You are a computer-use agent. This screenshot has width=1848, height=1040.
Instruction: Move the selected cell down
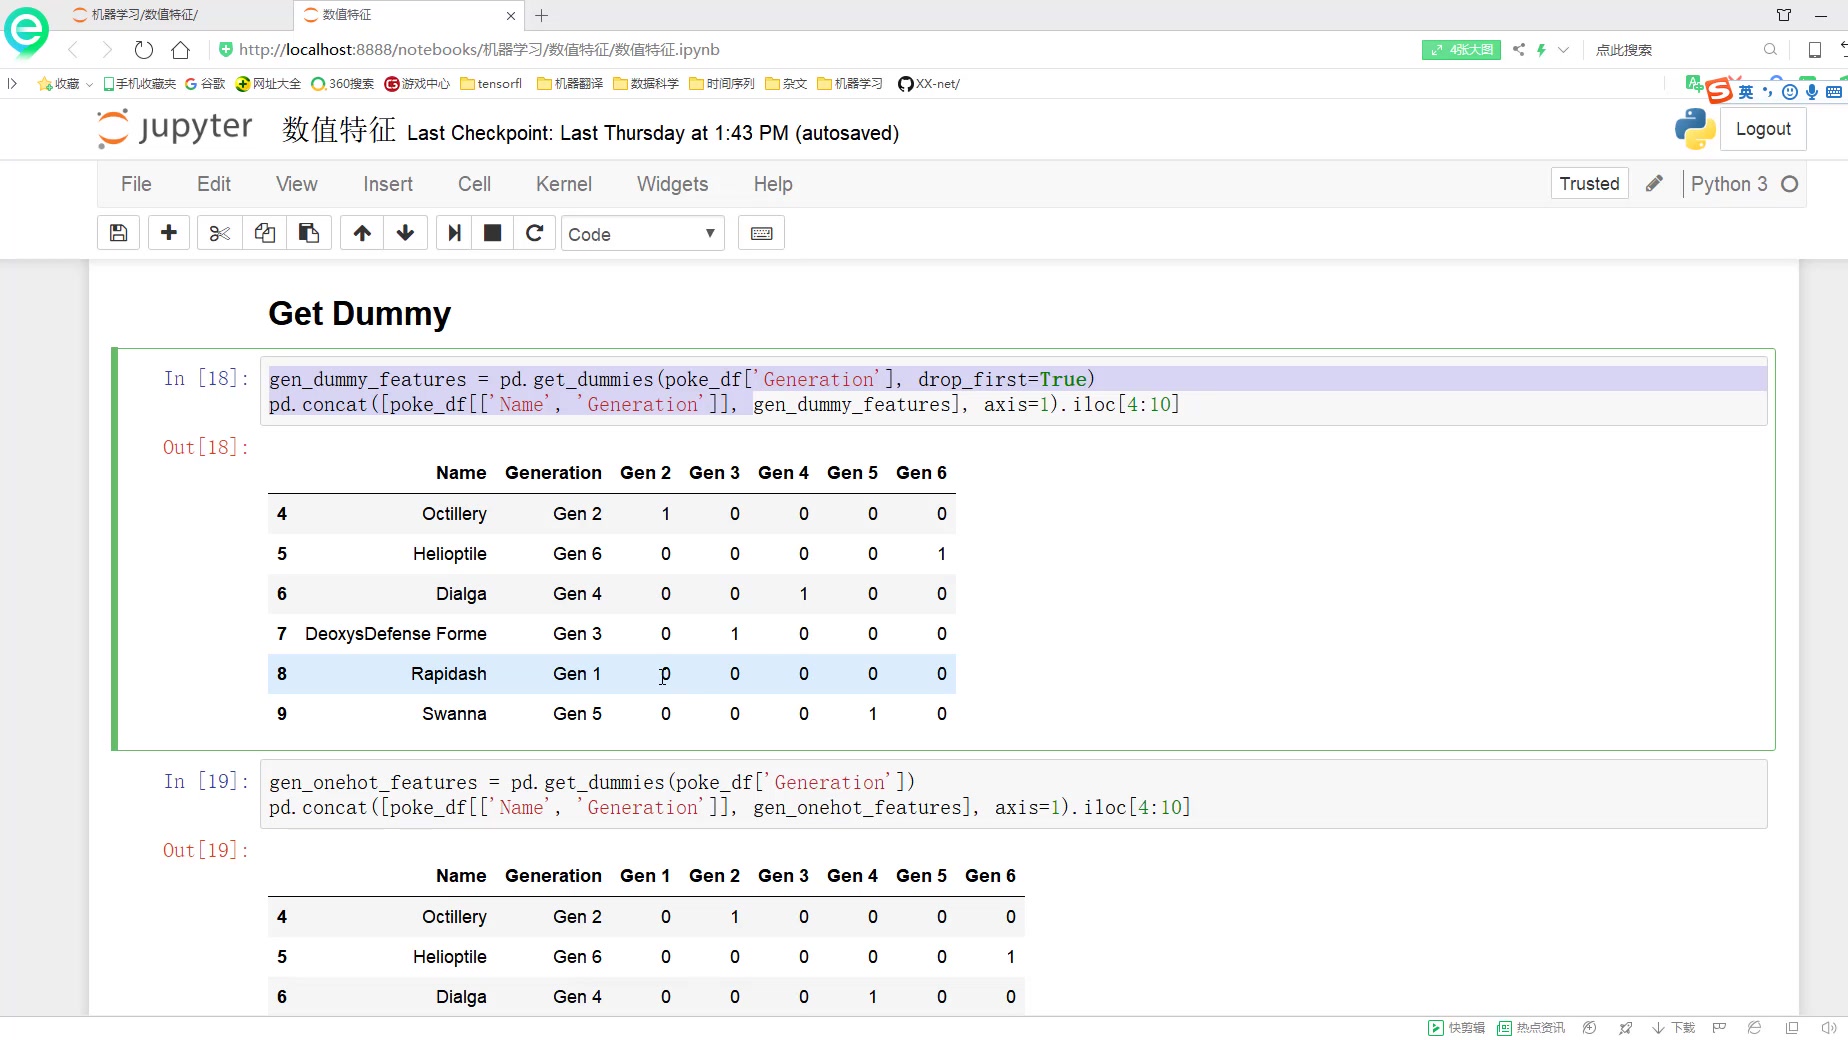click(405, 233)
